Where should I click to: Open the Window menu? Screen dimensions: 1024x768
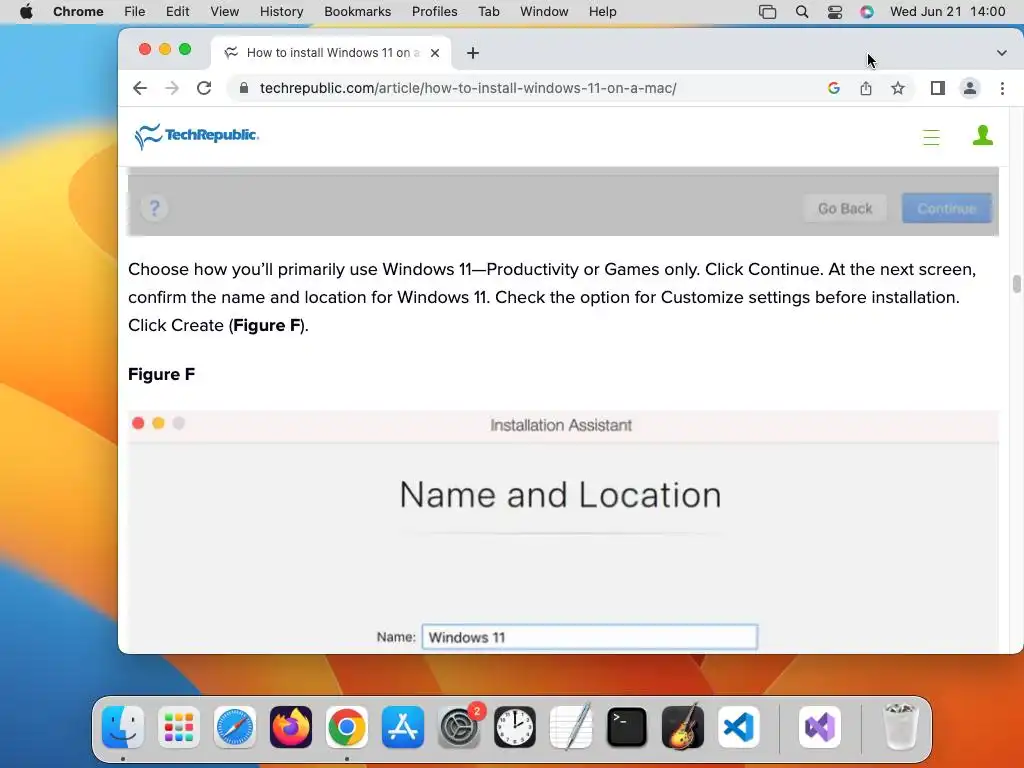(544, 12)
